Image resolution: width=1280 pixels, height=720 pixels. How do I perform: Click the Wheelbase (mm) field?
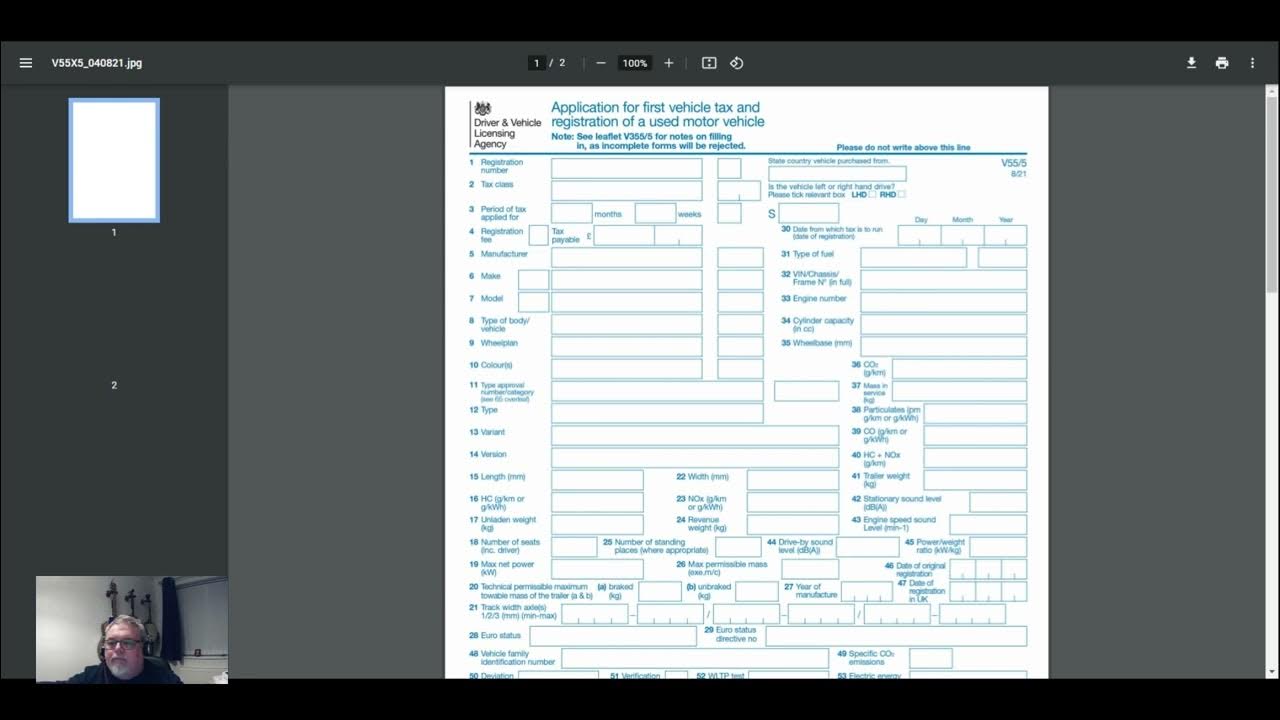click(943, 346)
